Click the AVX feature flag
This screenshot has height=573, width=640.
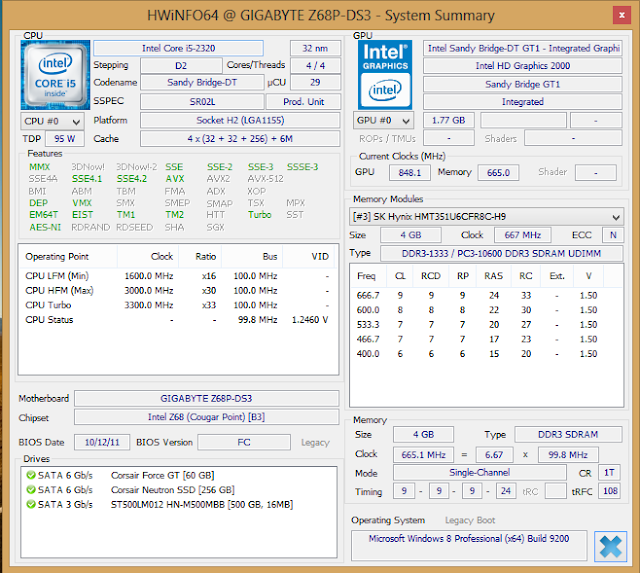[x=175, y=179]
